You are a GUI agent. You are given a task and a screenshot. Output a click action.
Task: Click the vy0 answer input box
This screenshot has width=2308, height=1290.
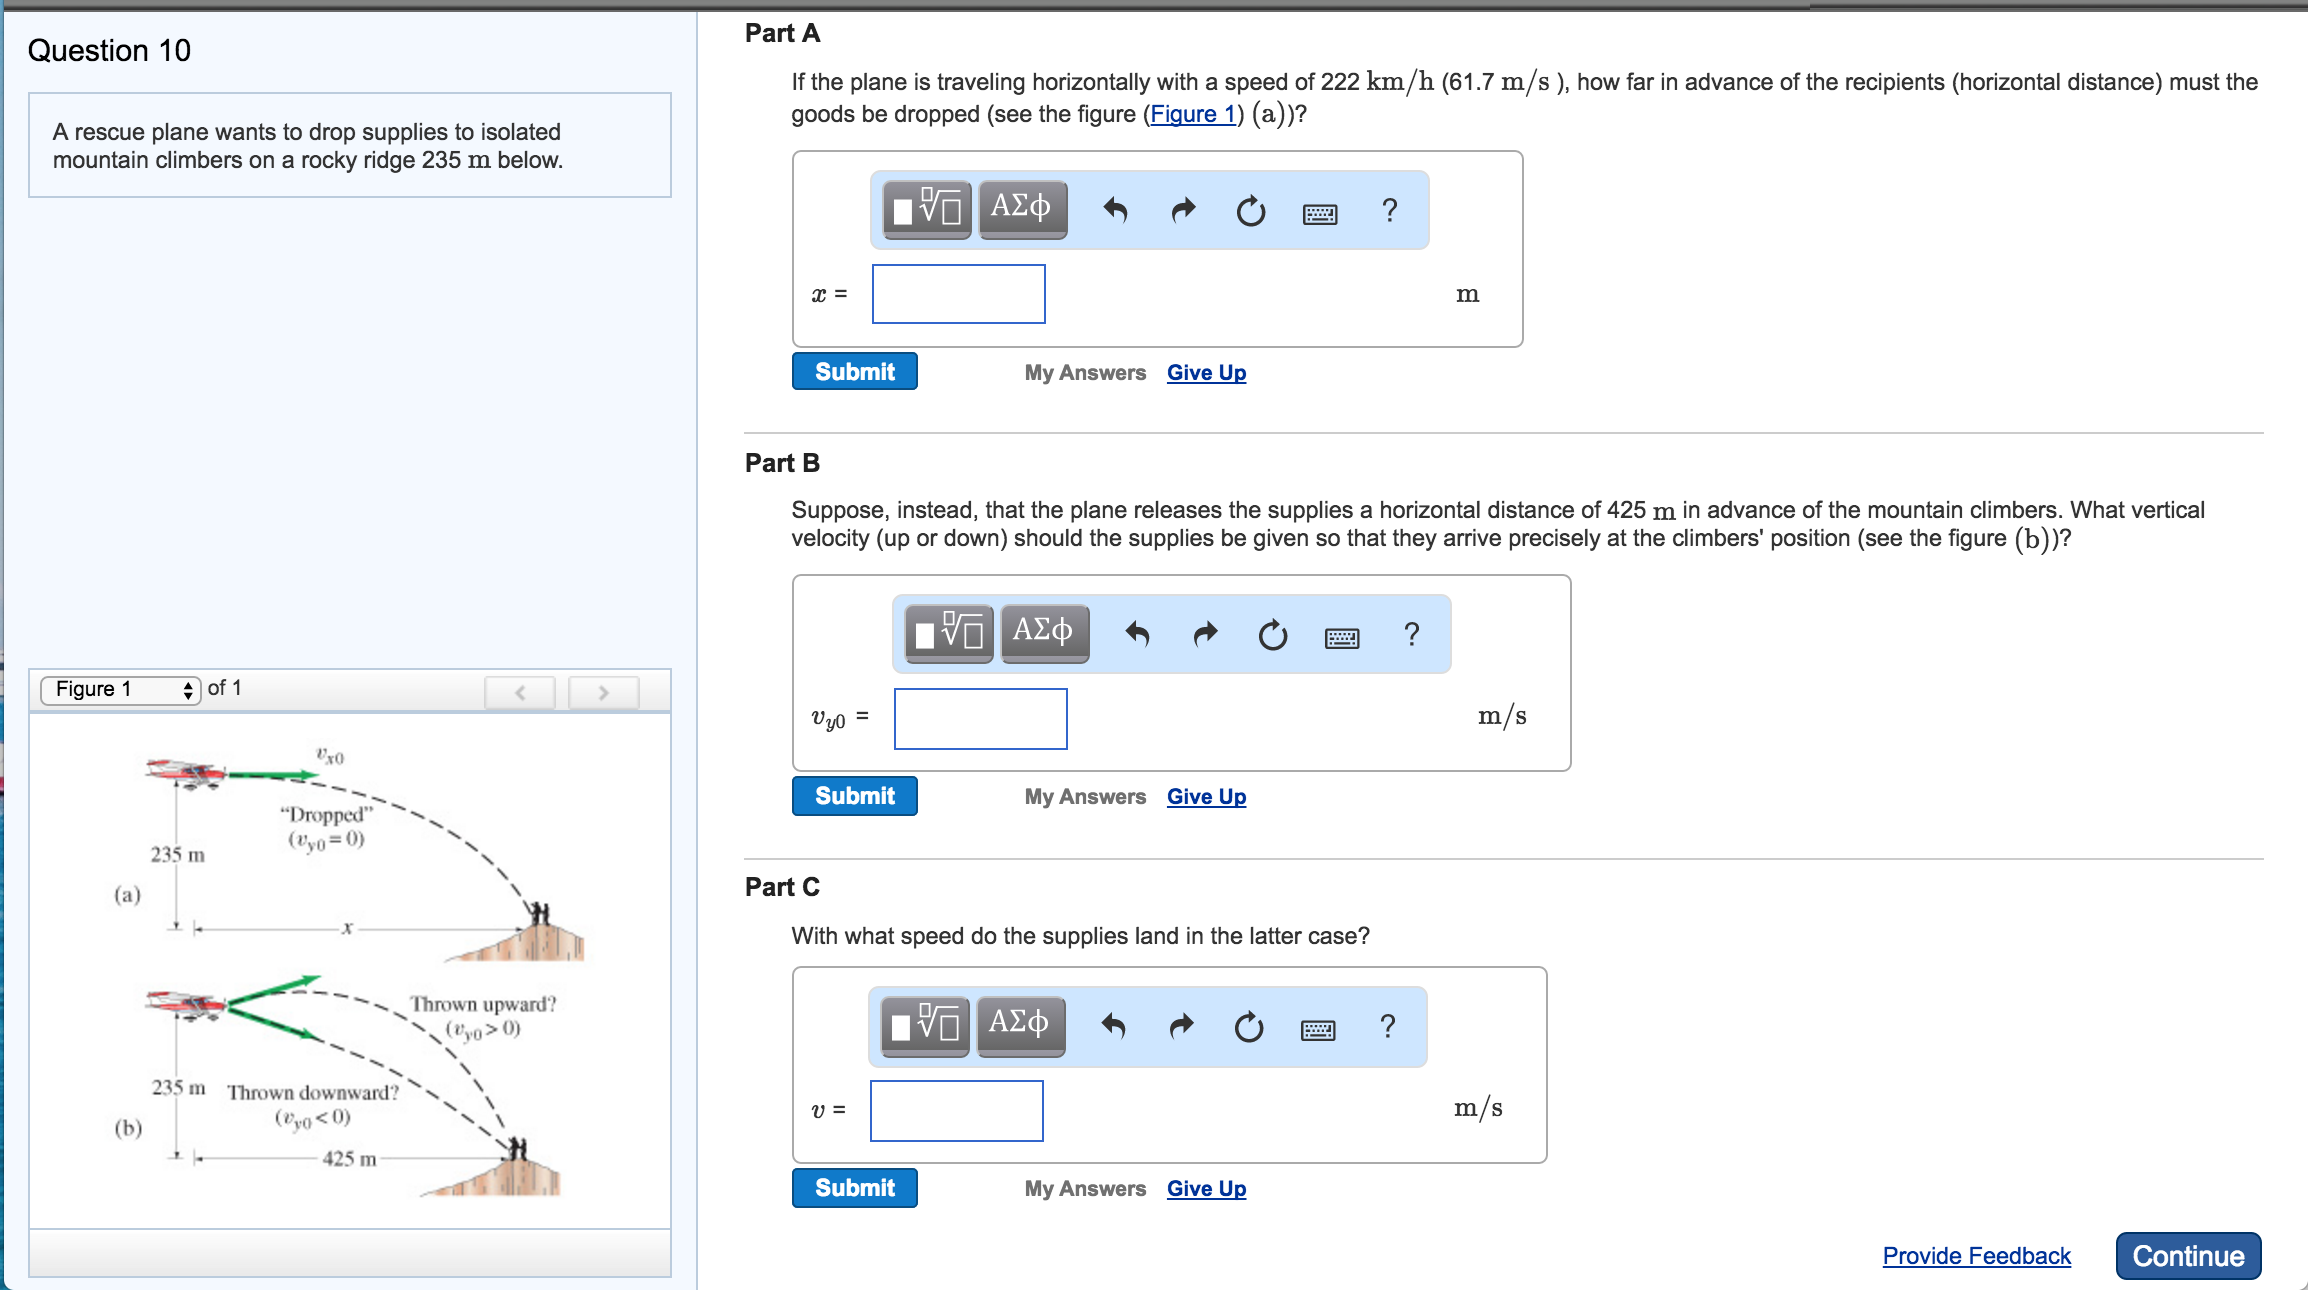[980, 718]
